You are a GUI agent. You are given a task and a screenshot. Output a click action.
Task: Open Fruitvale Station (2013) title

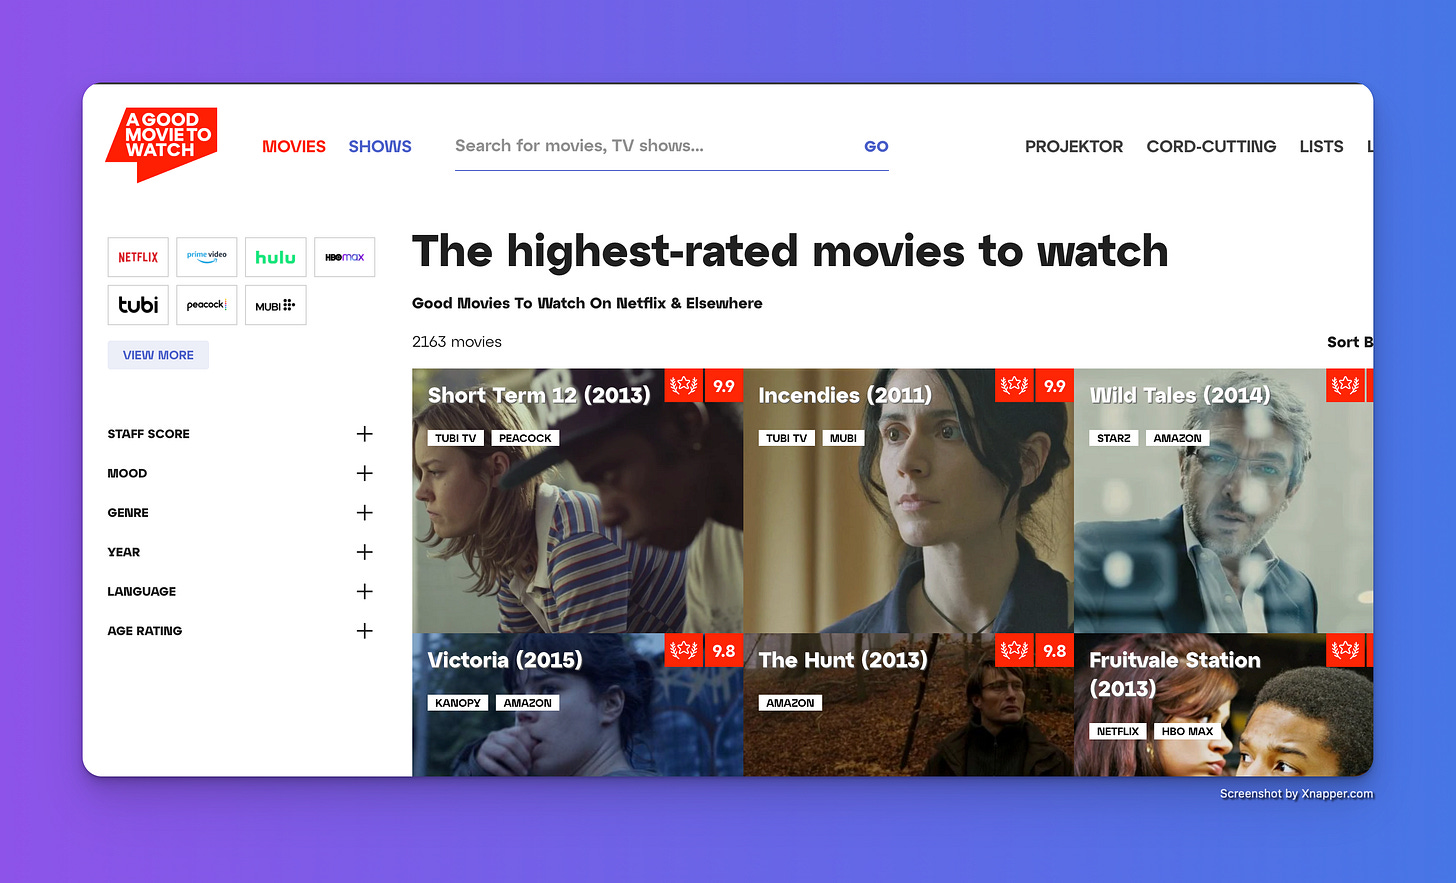(x=1175, y=674)
